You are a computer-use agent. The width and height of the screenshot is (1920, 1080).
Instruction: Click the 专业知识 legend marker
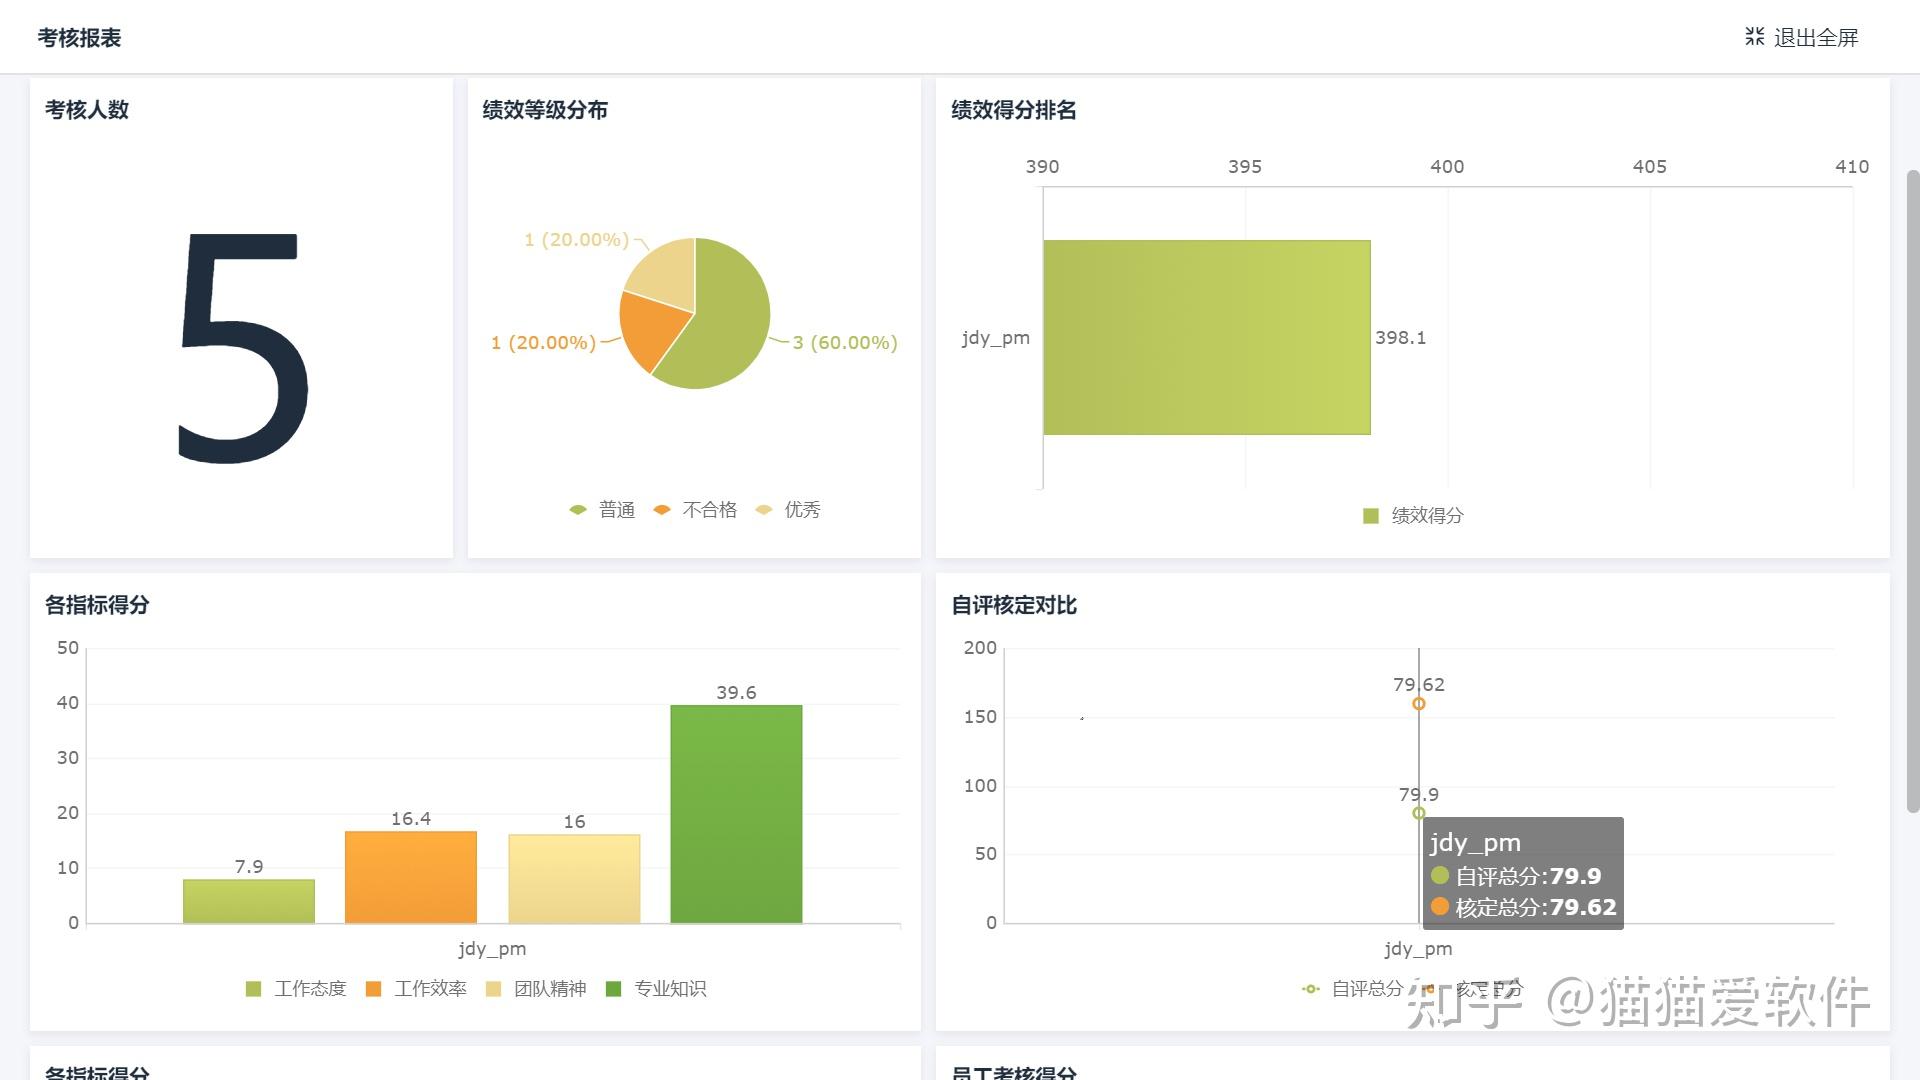point(611,988)
